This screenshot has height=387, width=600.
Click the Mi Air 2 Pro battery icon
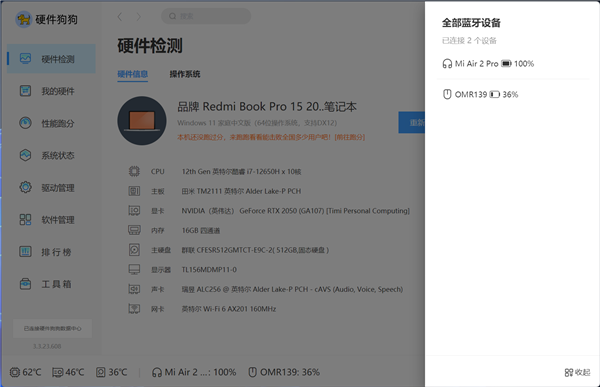point(506,64)
